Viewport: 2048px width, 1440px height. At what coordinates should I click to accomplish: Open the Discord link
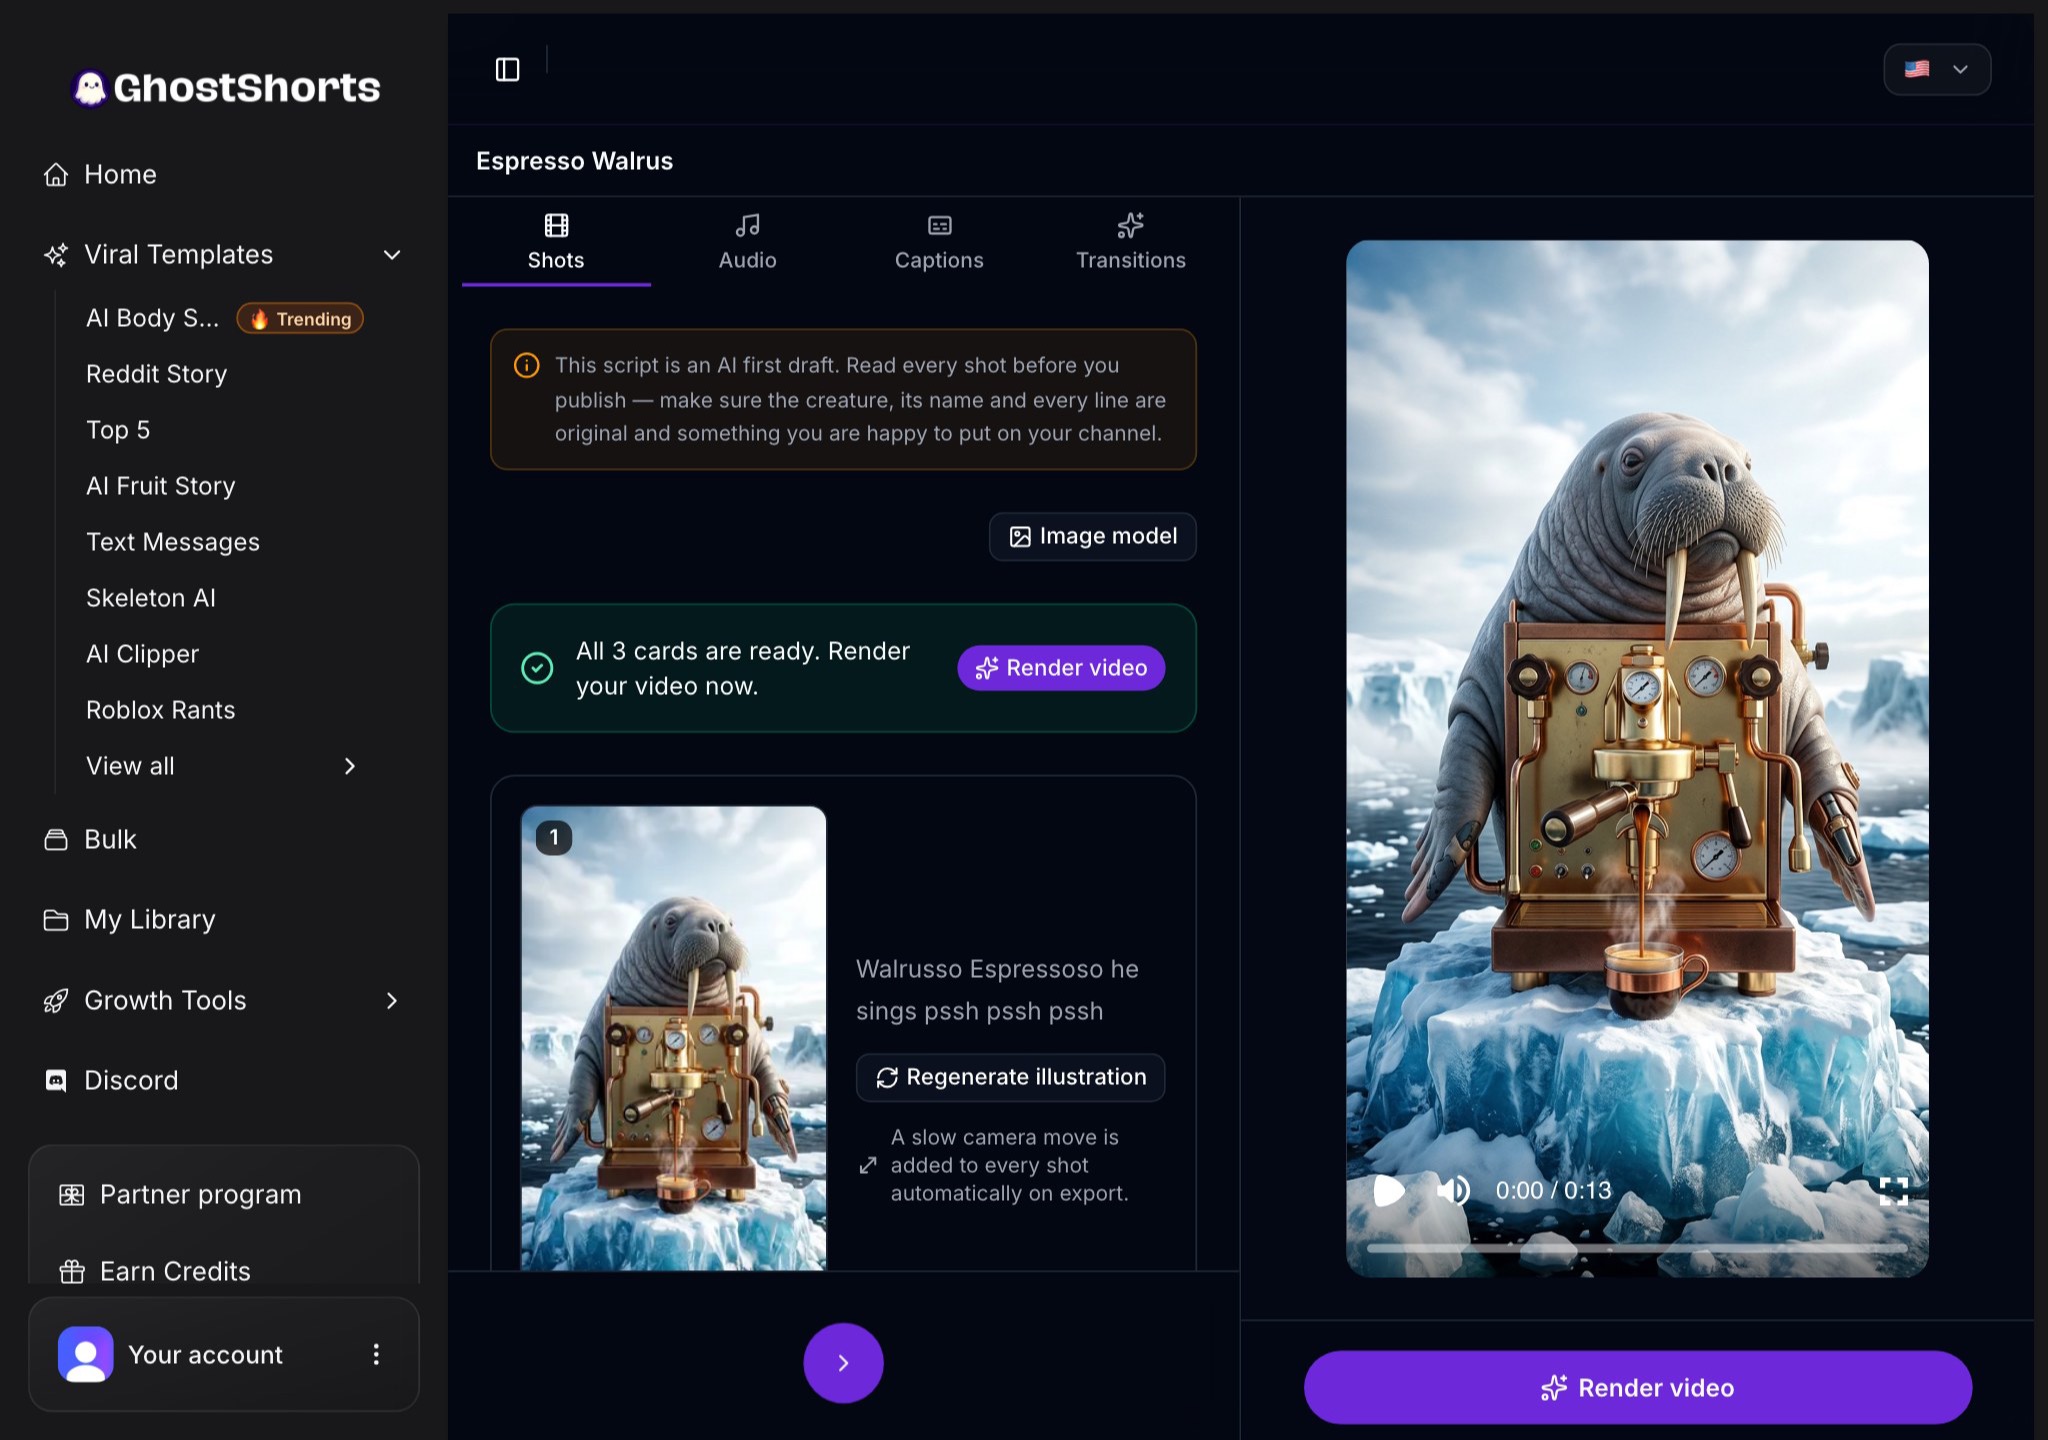click(x=111, y=1080)
